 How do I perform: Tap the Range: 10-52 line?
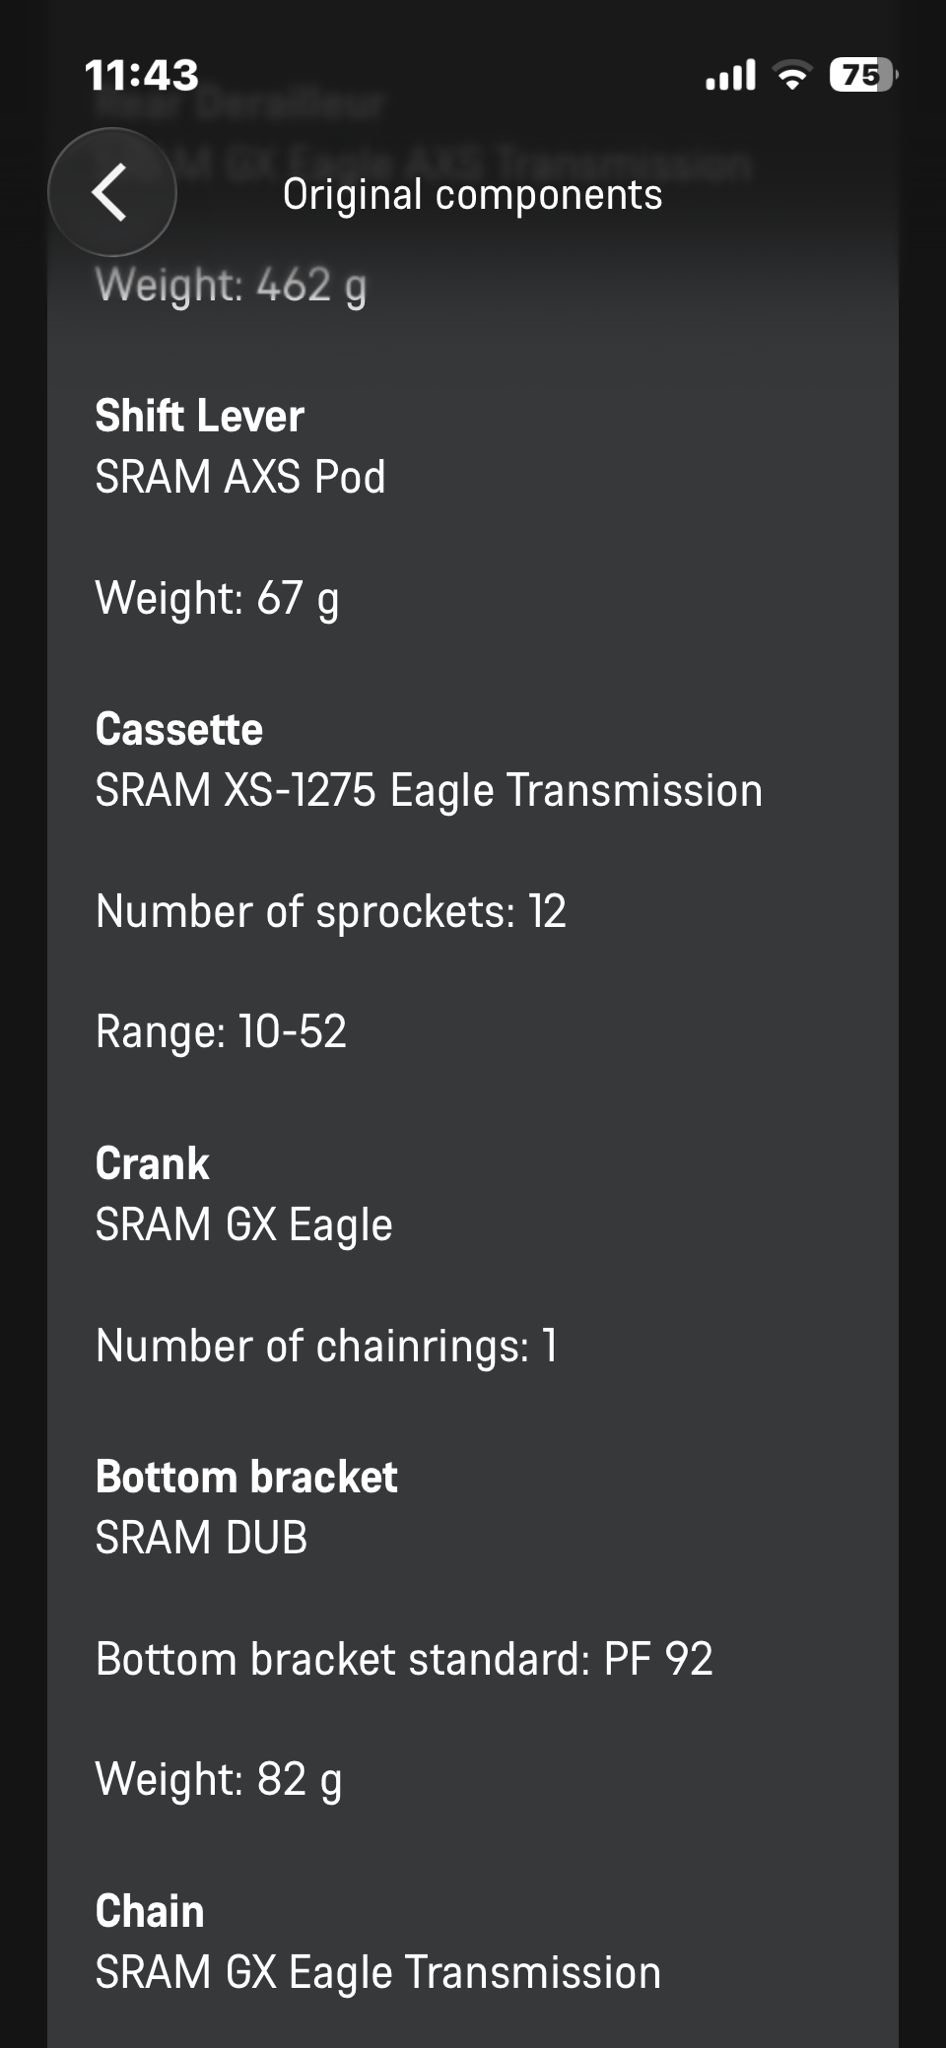(221, 1031)
